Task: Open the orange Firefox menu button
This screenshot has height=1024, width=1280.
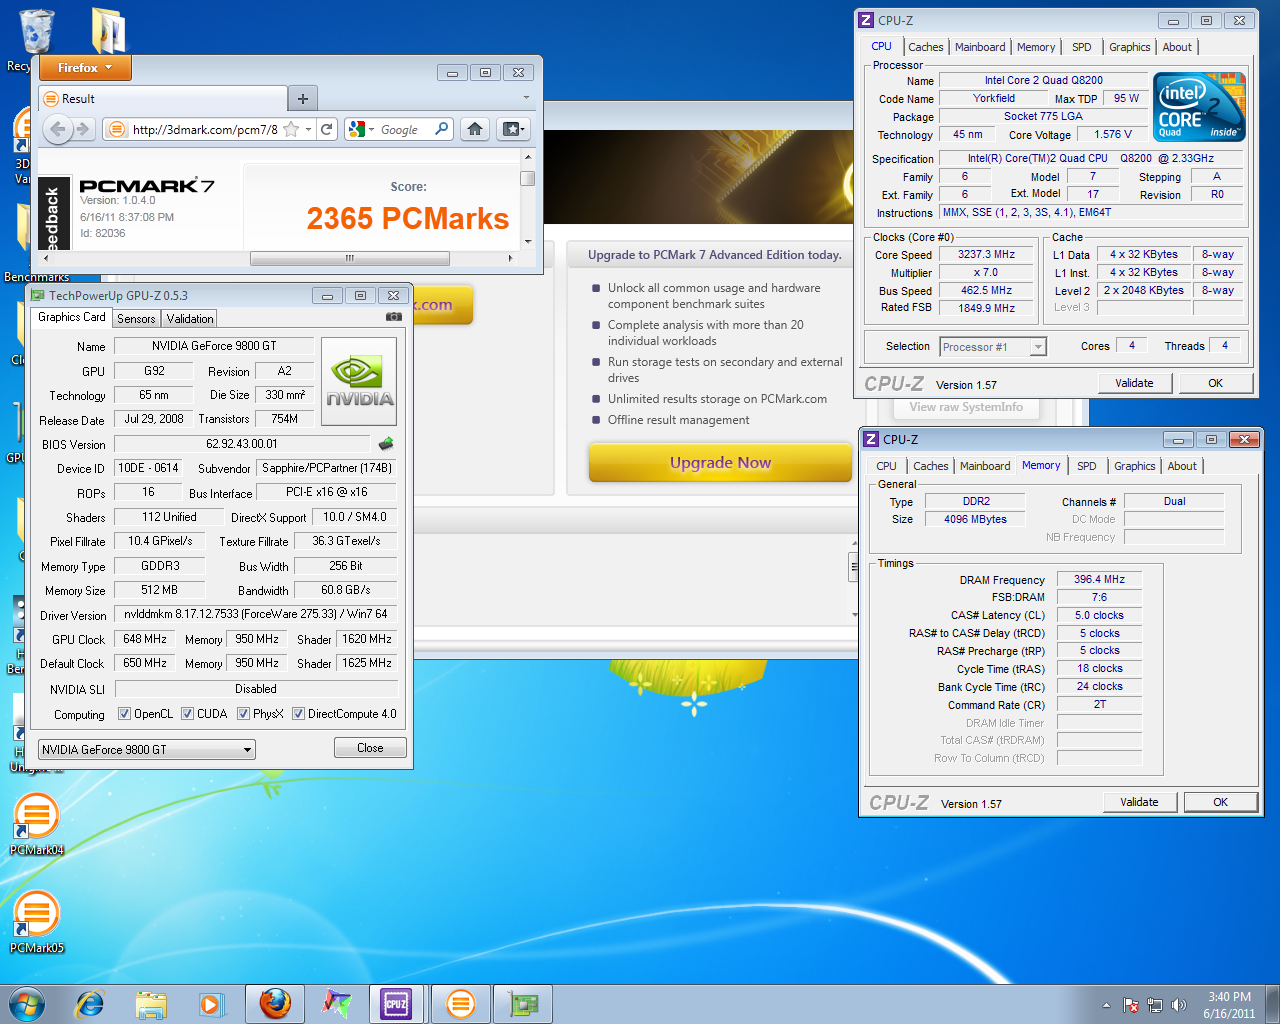Action: 86,68
